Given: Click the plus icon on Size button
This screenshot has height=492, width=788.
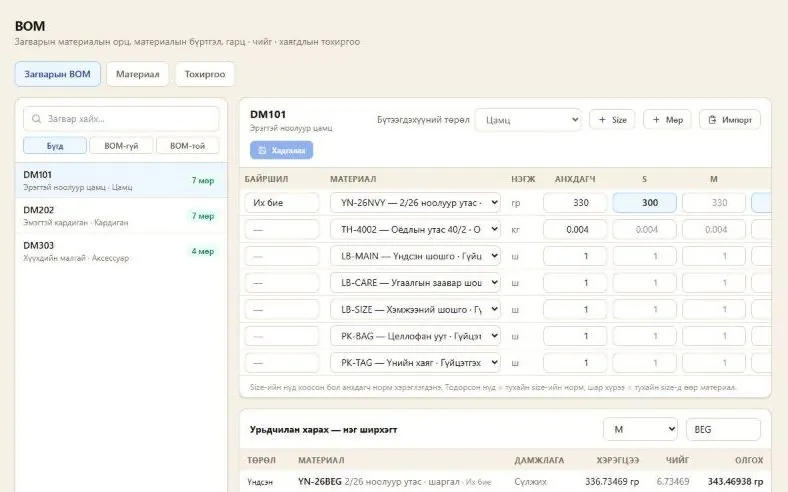Looking at the screenshot, I should (602, 120).
